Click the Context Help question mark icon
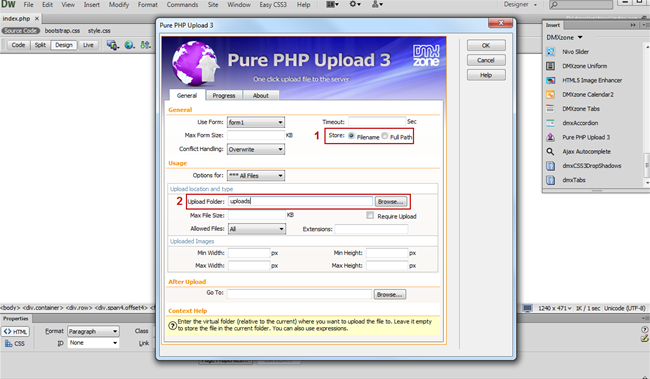The image size is (650, 379). click(172, 326)
